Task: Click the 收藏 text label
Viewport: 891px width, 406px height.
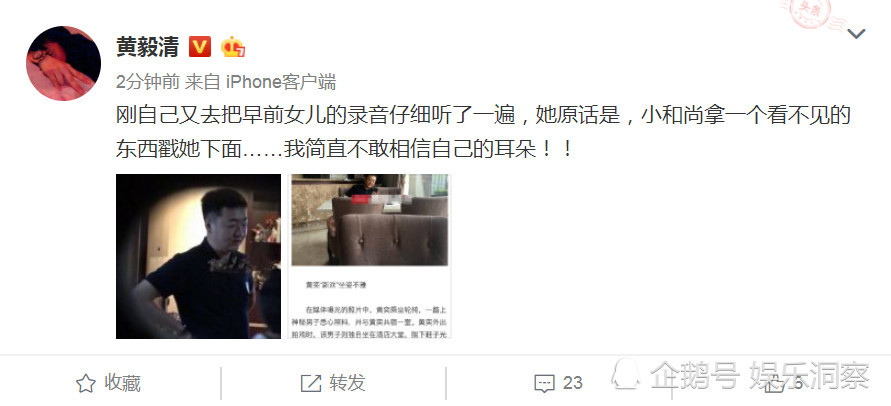Action: point(122,384)
